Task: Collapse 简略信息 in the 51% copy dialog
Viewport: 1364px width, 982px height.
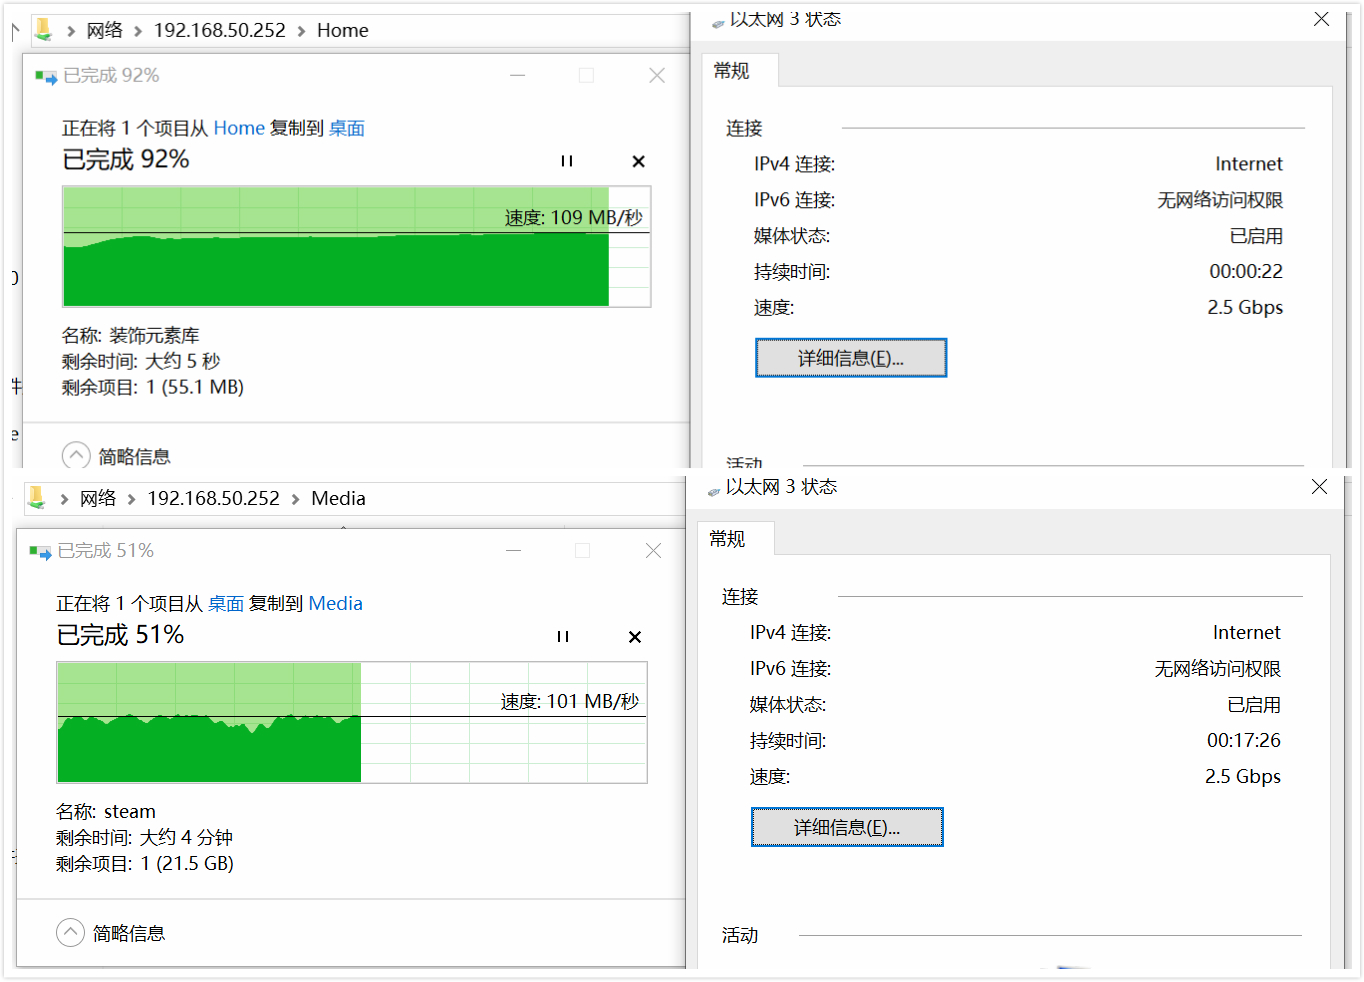Action: point(71,932)
